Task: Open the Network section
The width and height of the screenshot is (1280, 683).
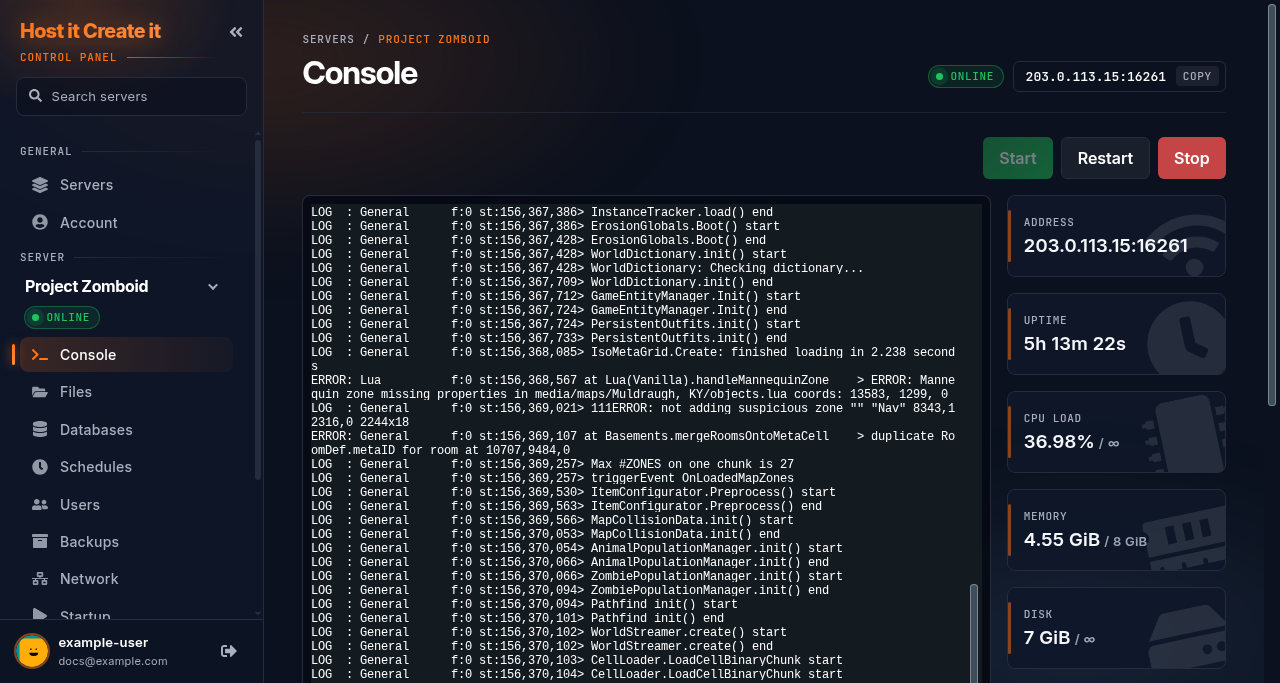Action: 126,579
